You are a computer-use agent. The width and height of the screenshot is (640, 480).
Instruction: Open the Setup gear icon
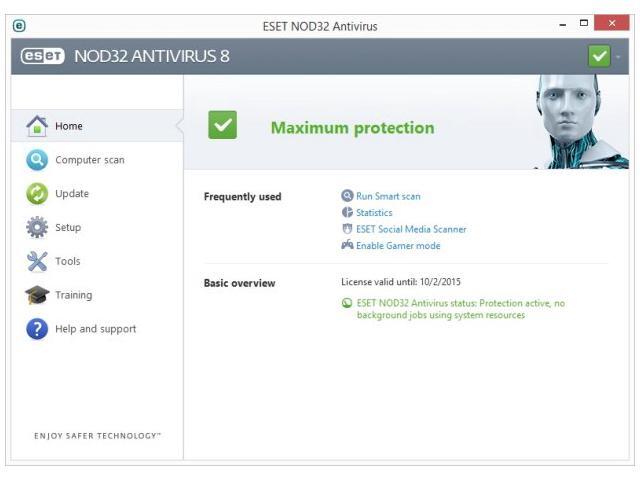click(37, 228)
